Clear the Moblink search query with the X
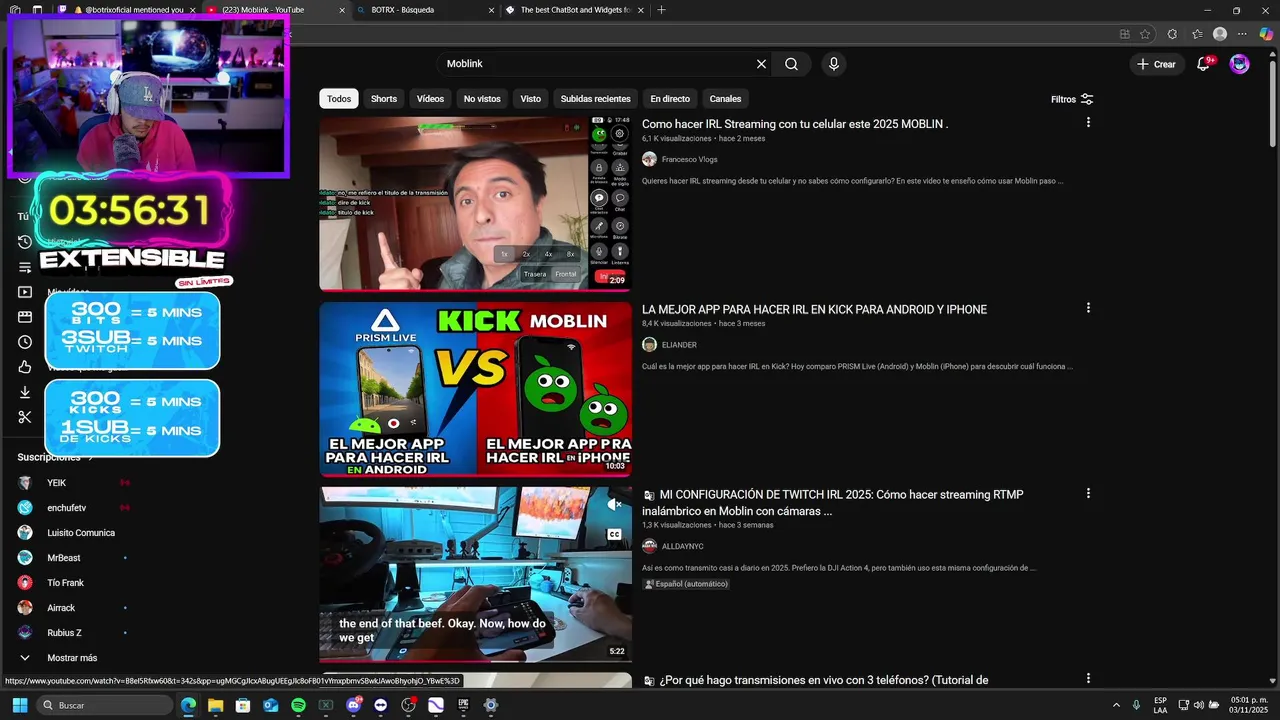Image resolution: width=1280 pixels, height=720 pixels. (x=761, y=64)
